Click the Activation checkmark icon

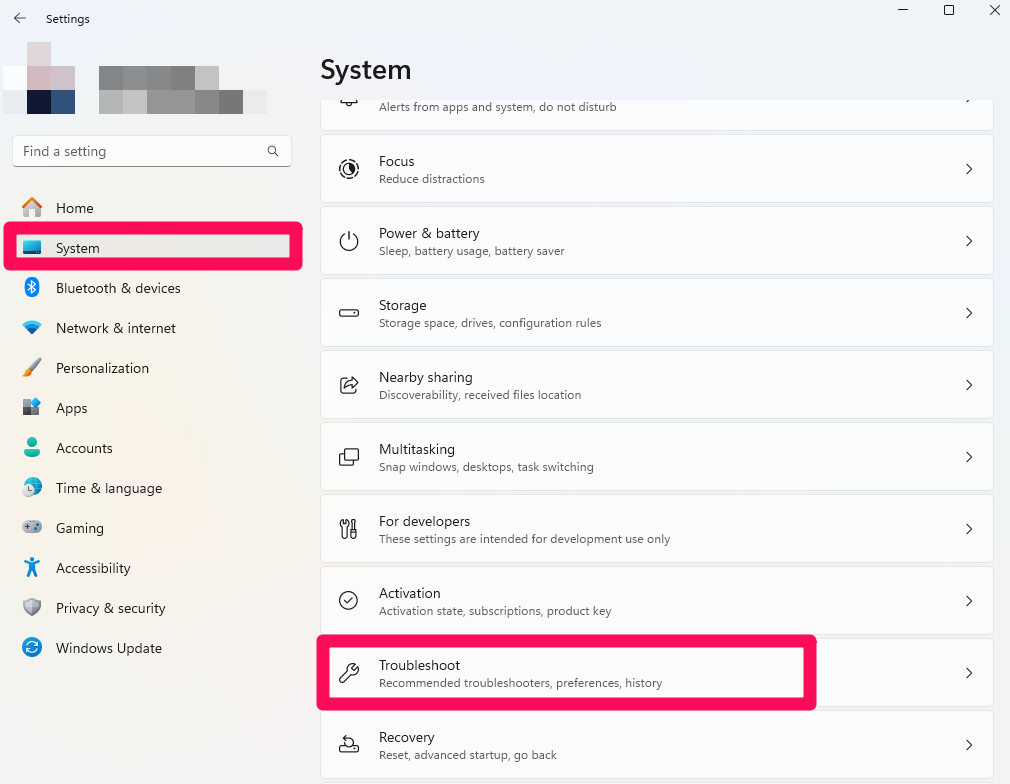348,600
